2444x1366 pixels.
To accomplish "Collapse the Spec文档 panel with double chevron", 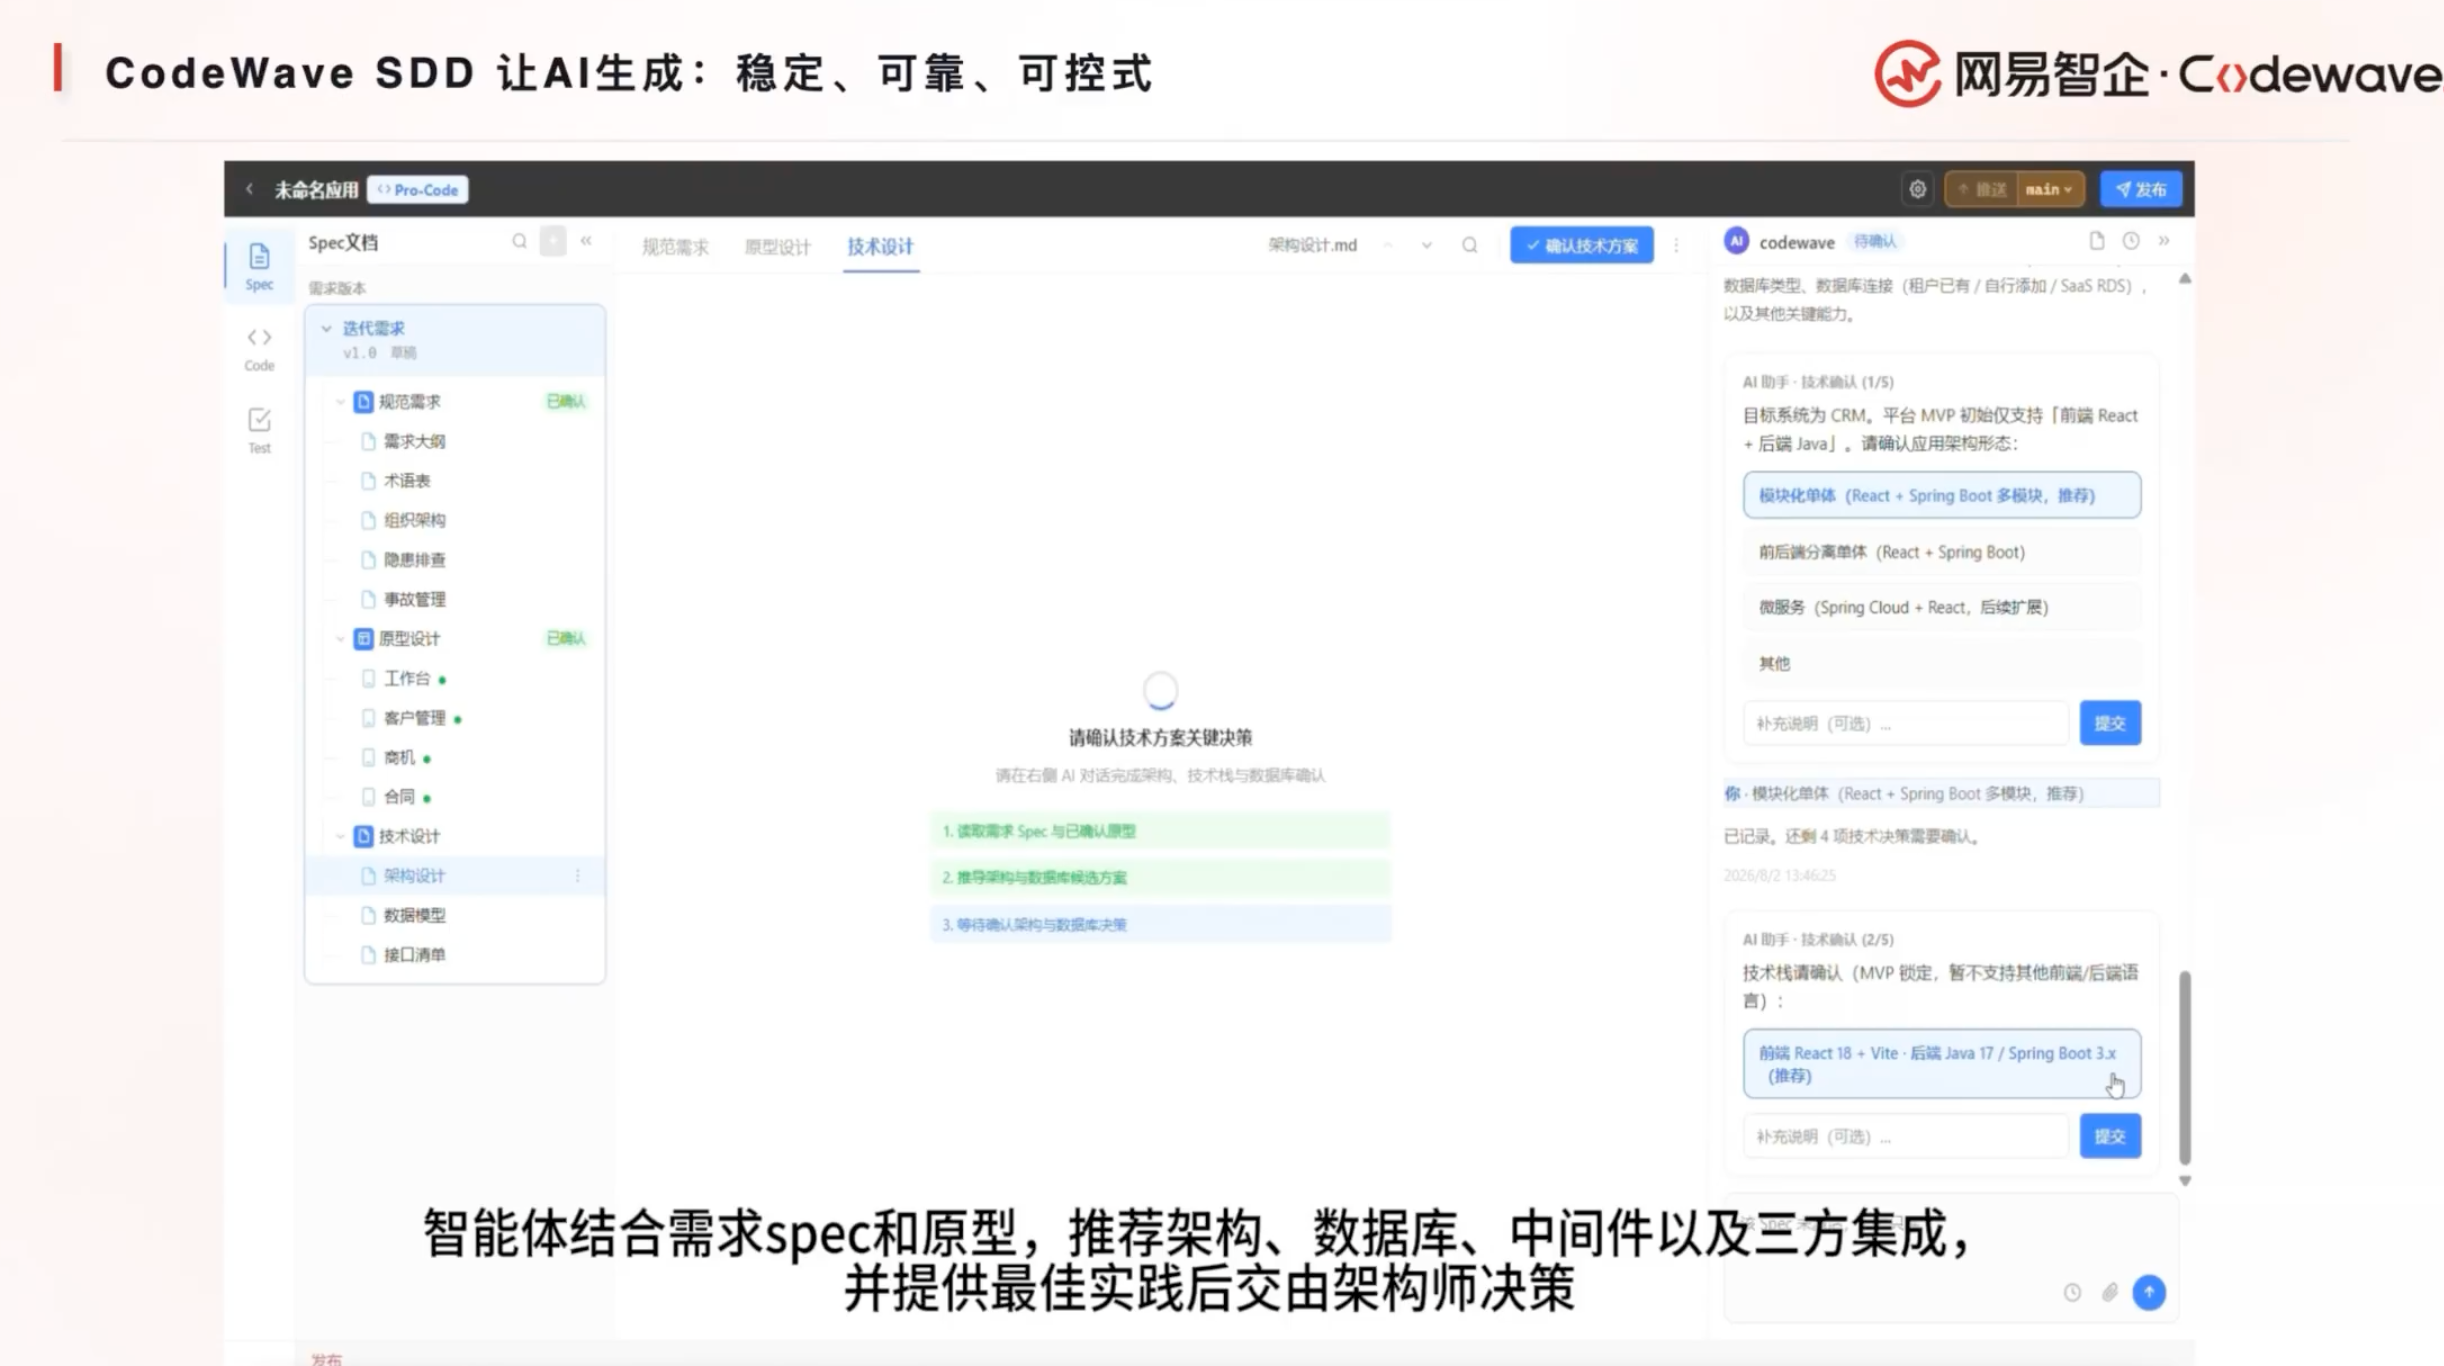I will (x=586, y=241).
